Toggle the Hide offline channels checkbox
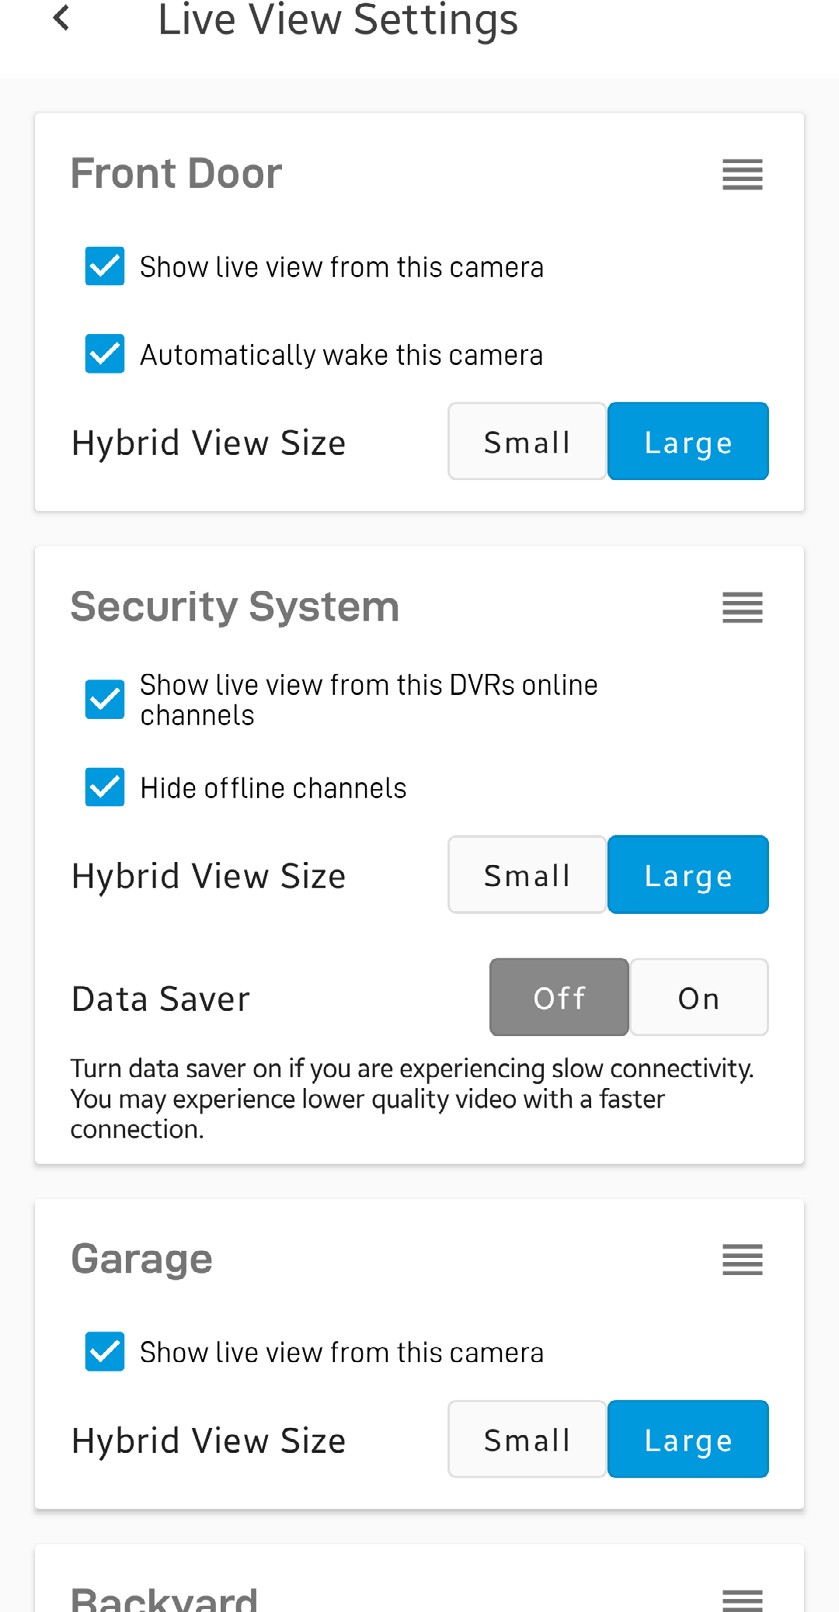 click(105, 788)
